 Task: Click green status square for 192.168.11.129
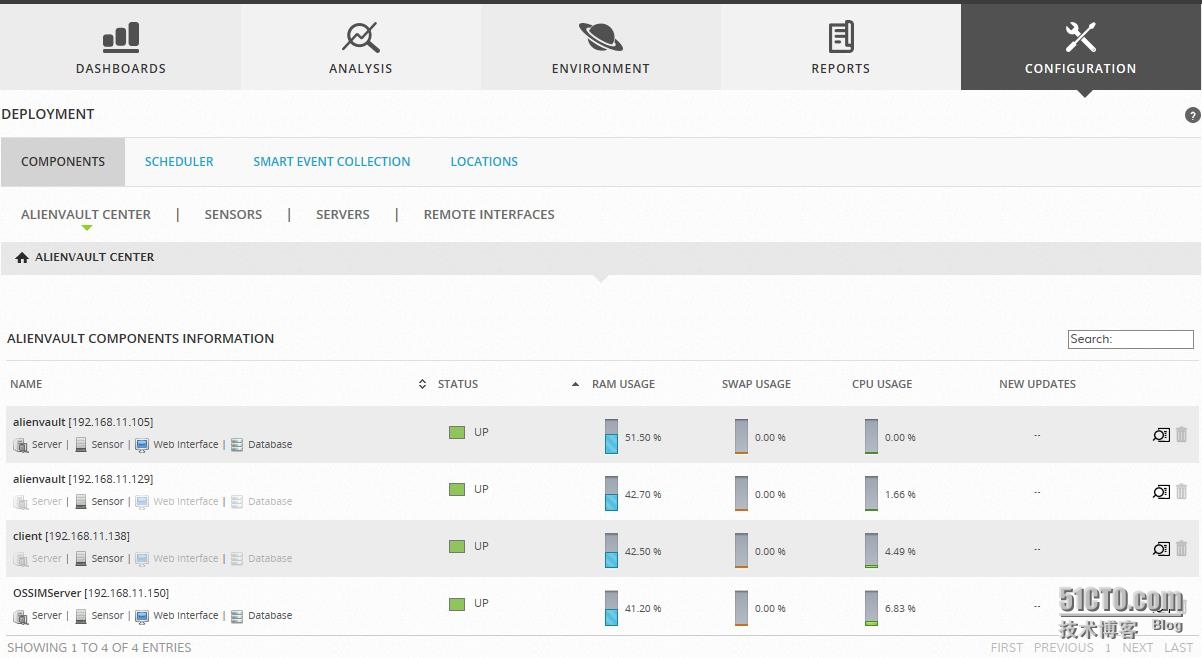coord(457,490)
